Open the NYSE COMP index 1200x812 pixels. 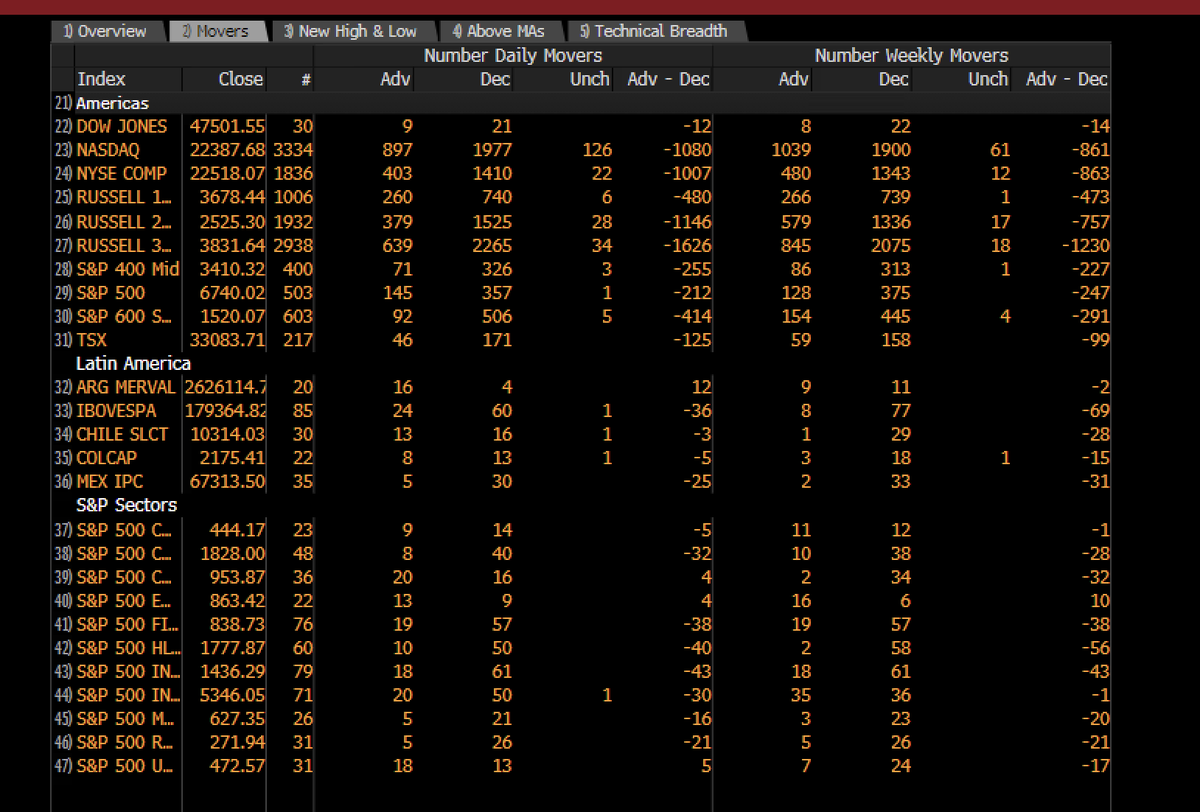(x=121, y=174)
